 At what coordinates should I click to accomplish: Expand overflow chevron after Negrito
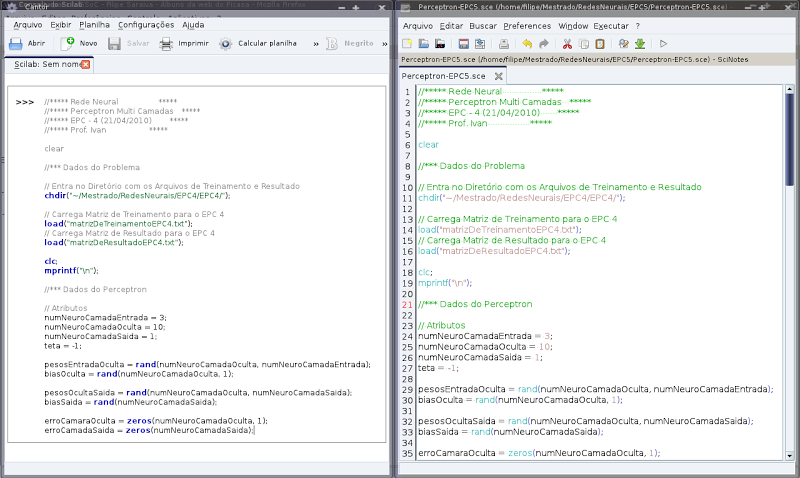tap(385, 44)
